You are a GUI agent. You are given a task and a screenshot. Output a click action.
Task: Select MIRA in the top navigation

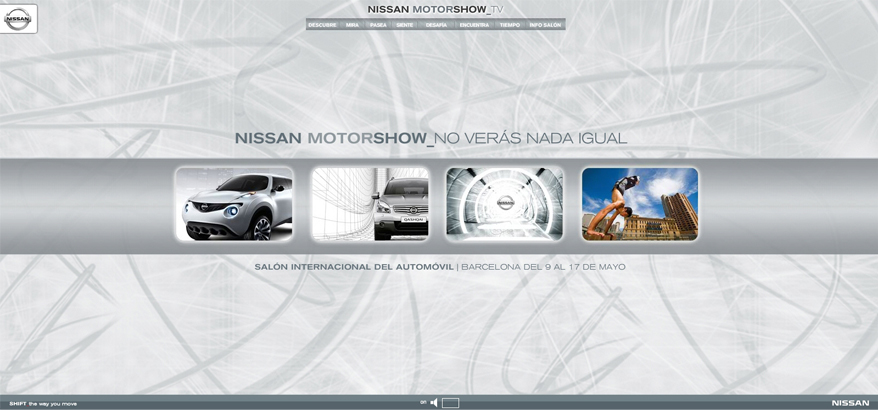352,25
